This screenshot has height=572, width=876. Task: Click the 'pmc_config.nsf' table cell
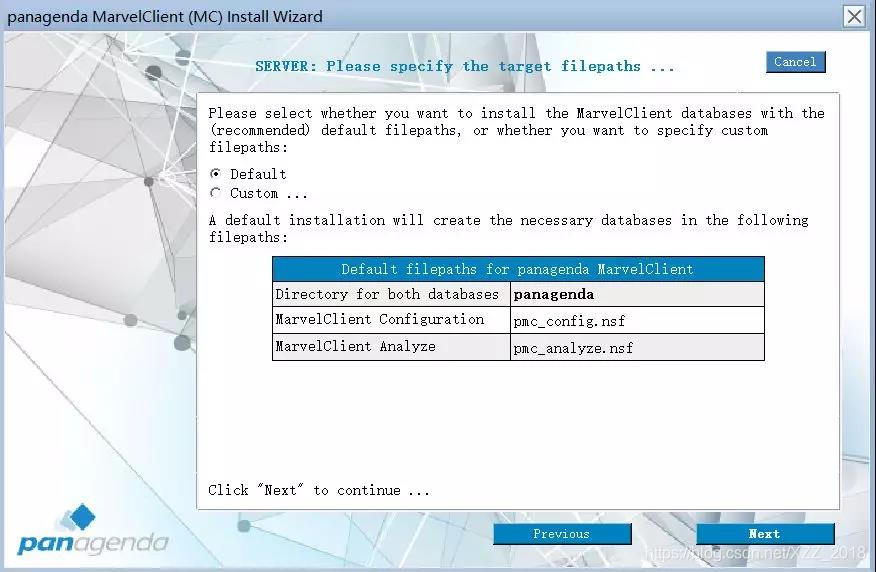pos(637,321)
